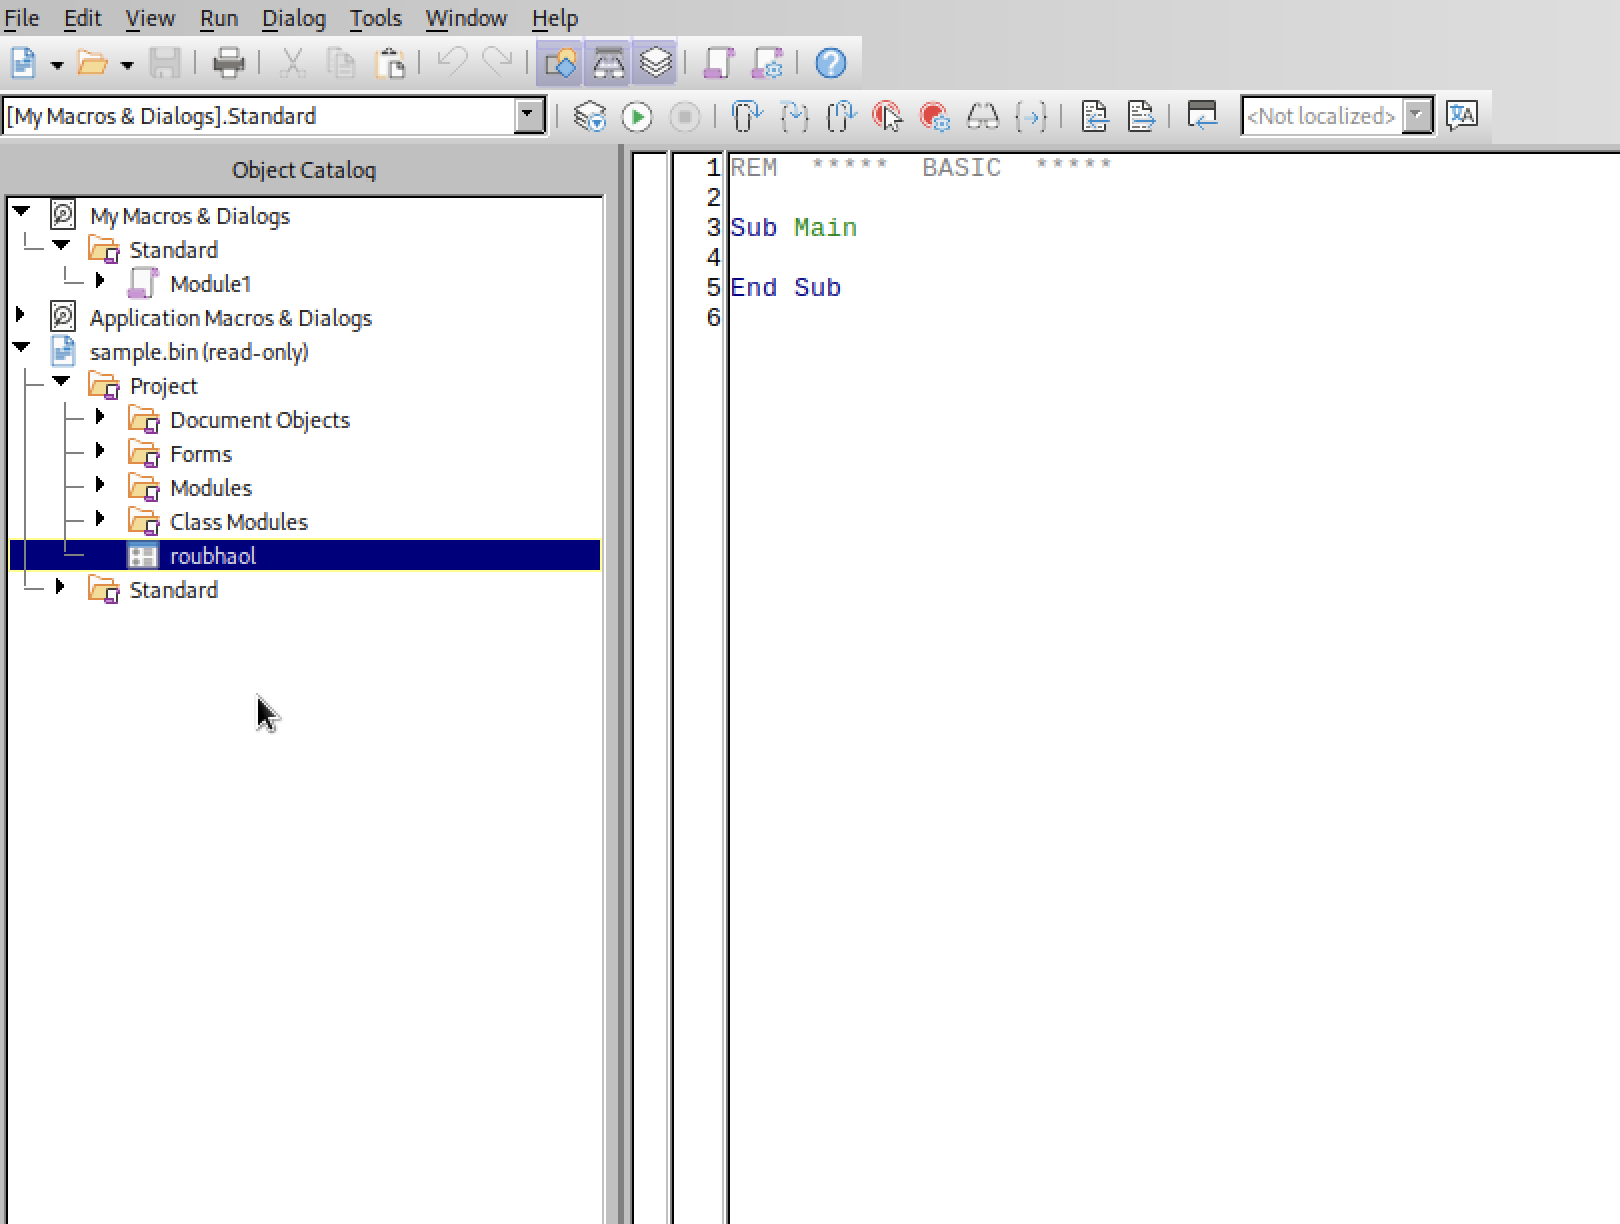The image size is (1620, 1224).
Task: Click the Find Parenthesis icon
Action: [x=1030, y=116]
